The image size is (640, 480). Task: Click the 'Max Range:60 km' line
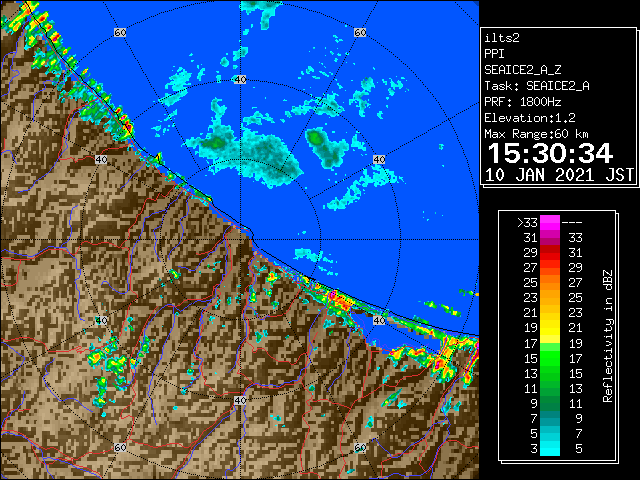pyautogui.click(x=536, y=134)
